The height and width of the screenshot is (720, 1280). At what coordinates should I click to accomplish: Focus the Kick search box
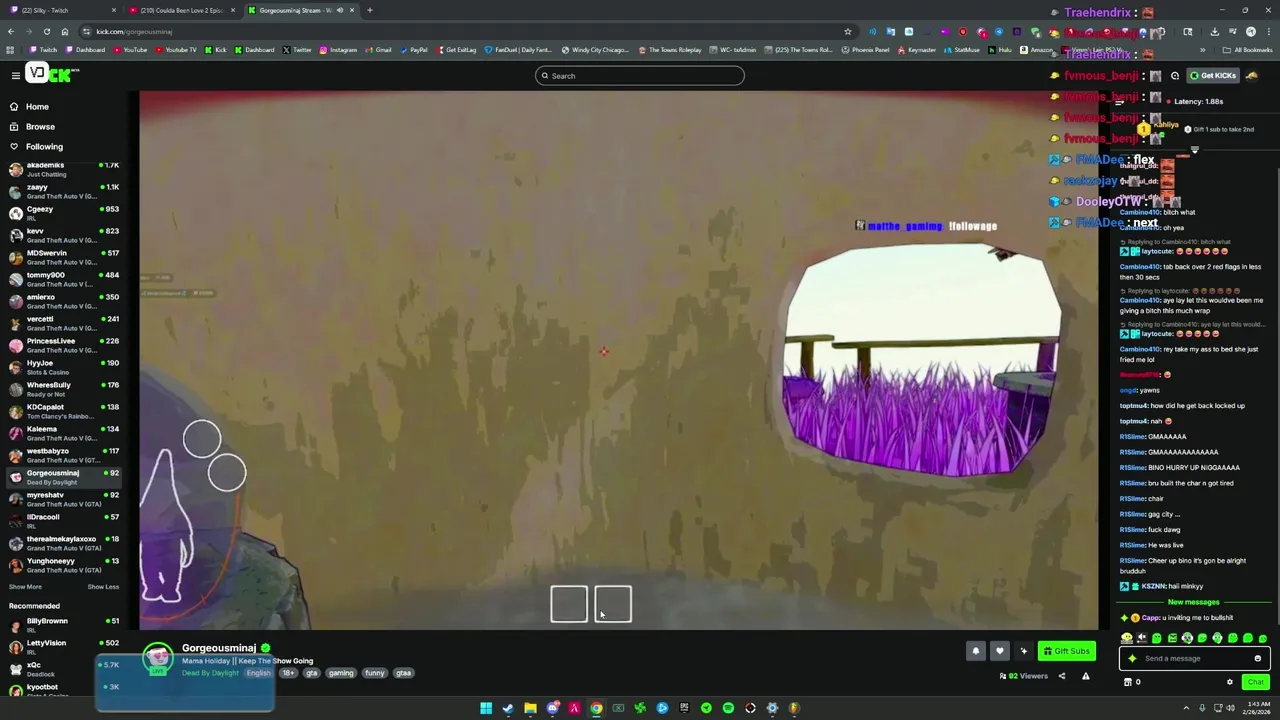point(640,75)
